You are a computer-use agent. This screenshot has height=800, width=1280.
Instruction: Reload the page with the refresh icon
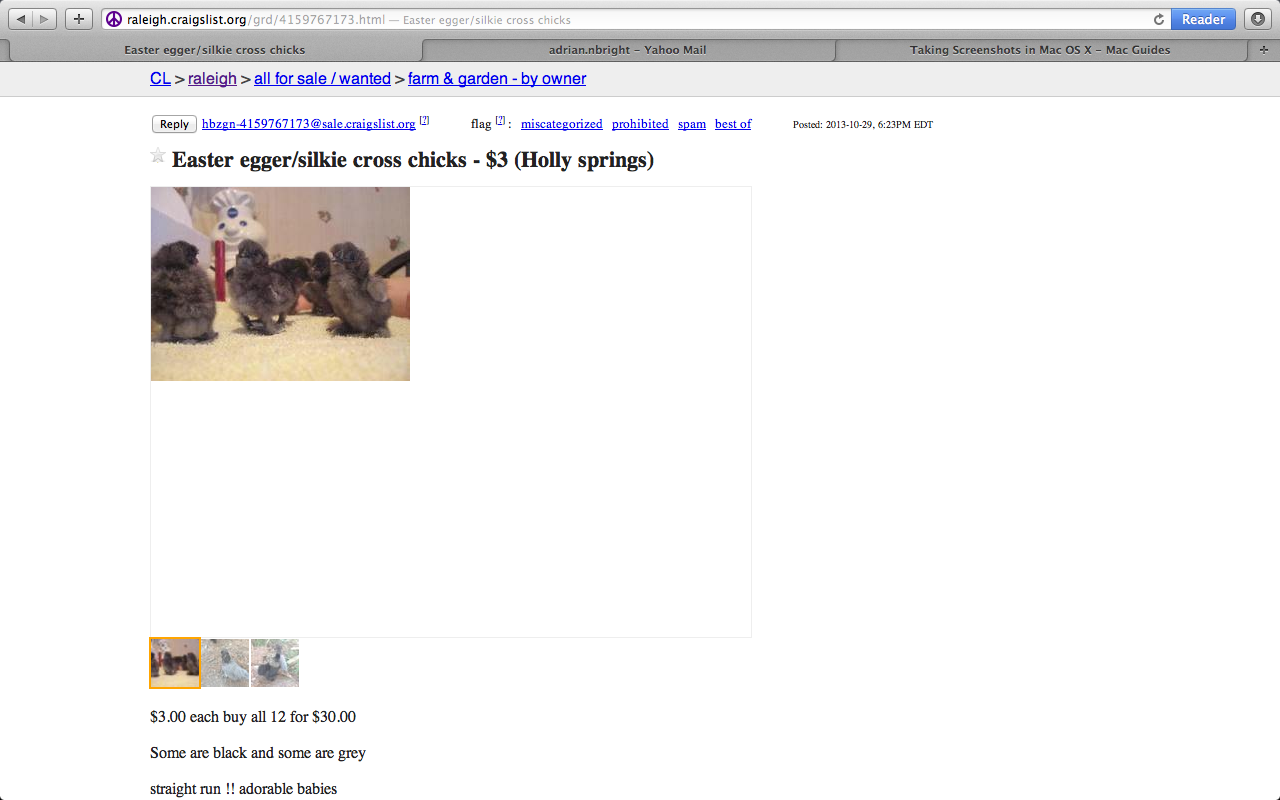[1159, 19]
